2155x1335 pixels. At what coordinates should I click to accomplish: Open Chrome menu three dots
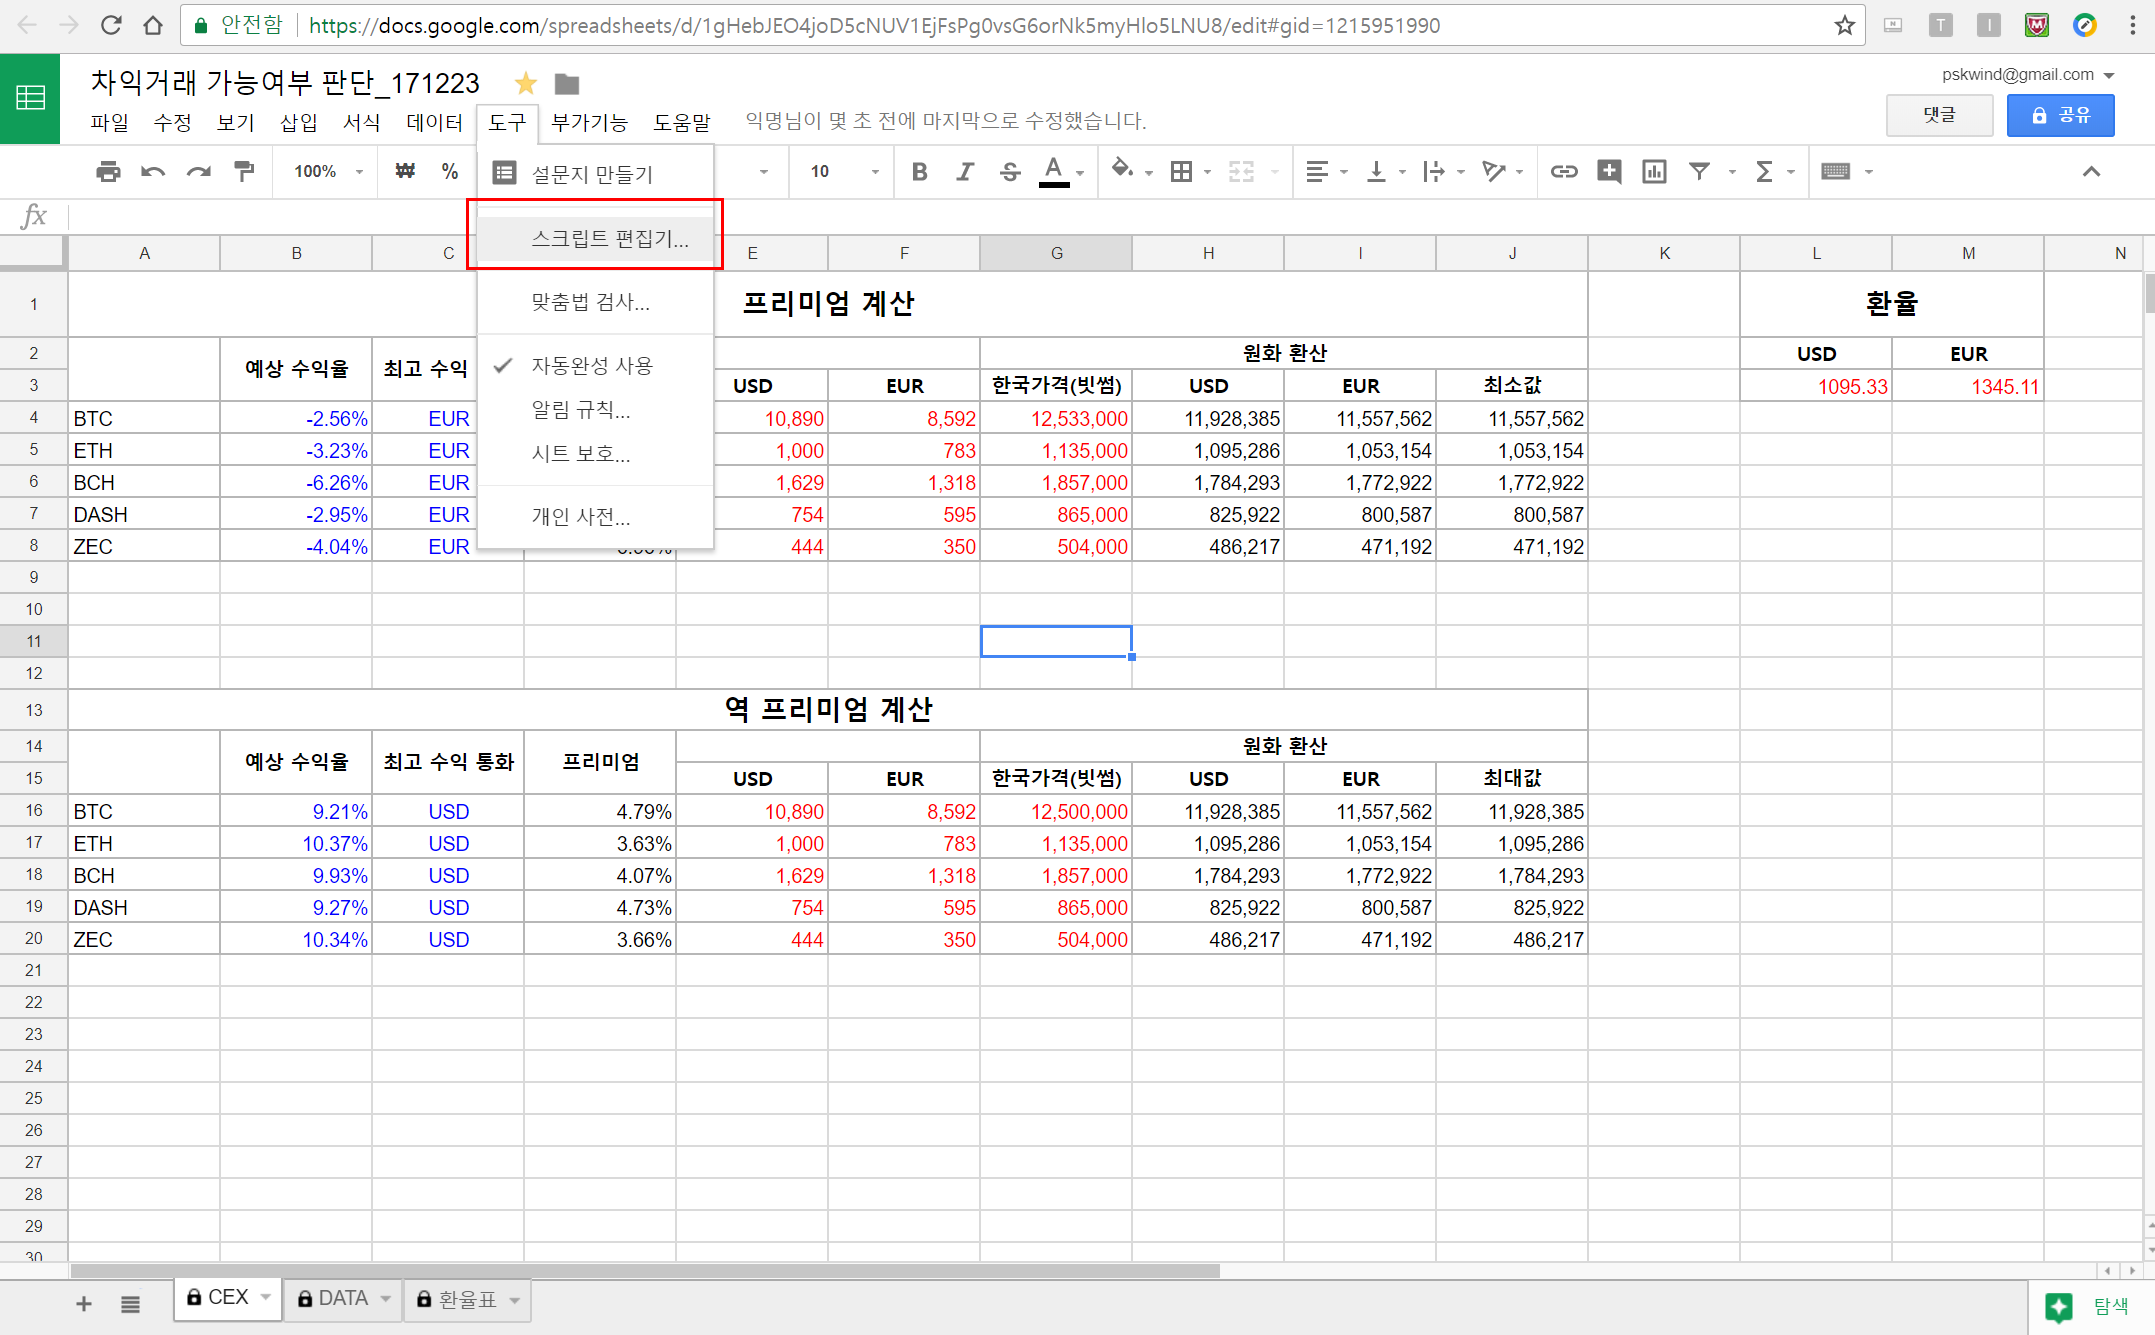pos(2133,25)
